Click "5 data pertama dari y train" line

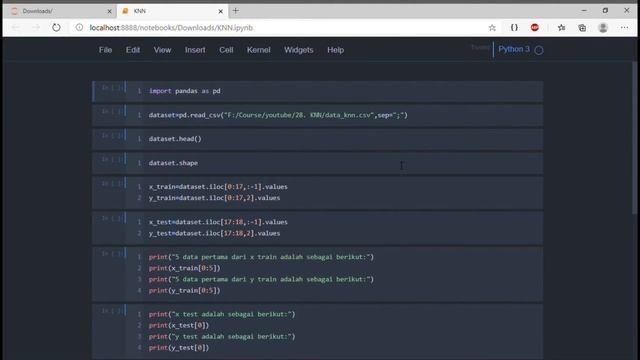click(261, 280)
